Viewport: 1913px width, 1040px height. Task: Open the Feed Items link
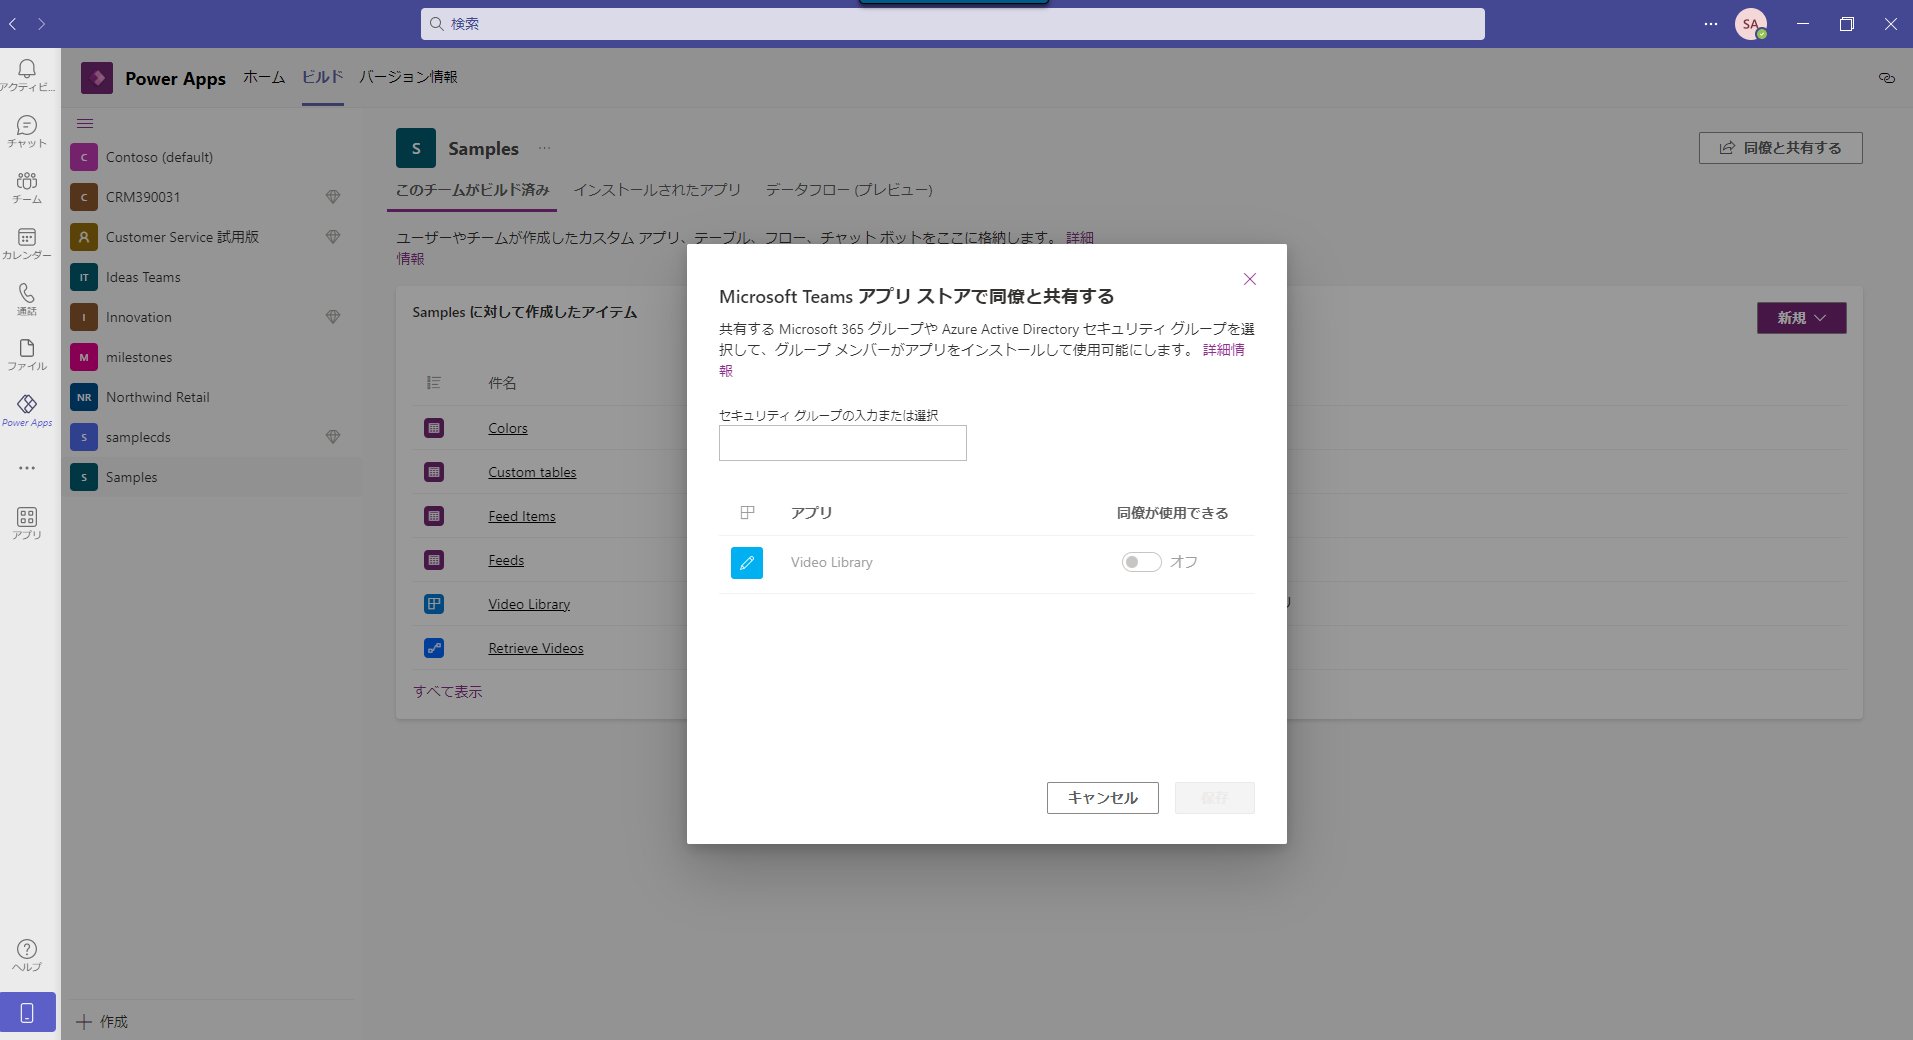click(x=522, y=516)
